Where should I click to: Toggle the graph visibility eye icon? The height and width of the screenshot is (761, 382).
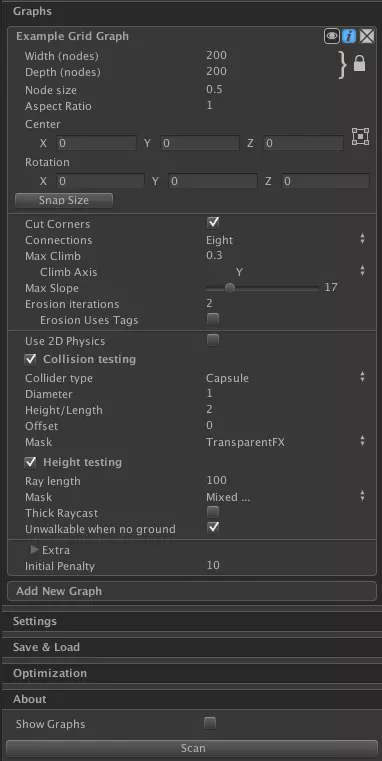332,36
